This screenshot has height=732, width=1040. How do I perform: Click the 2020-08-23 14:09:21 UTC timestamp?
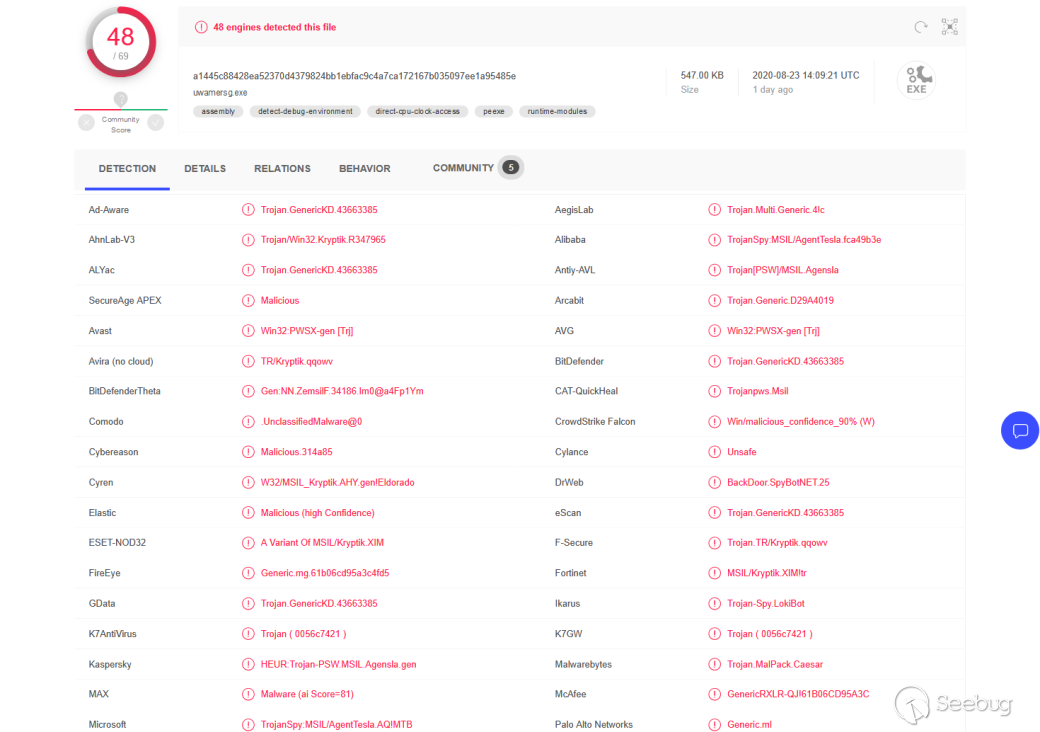point(806,76)
